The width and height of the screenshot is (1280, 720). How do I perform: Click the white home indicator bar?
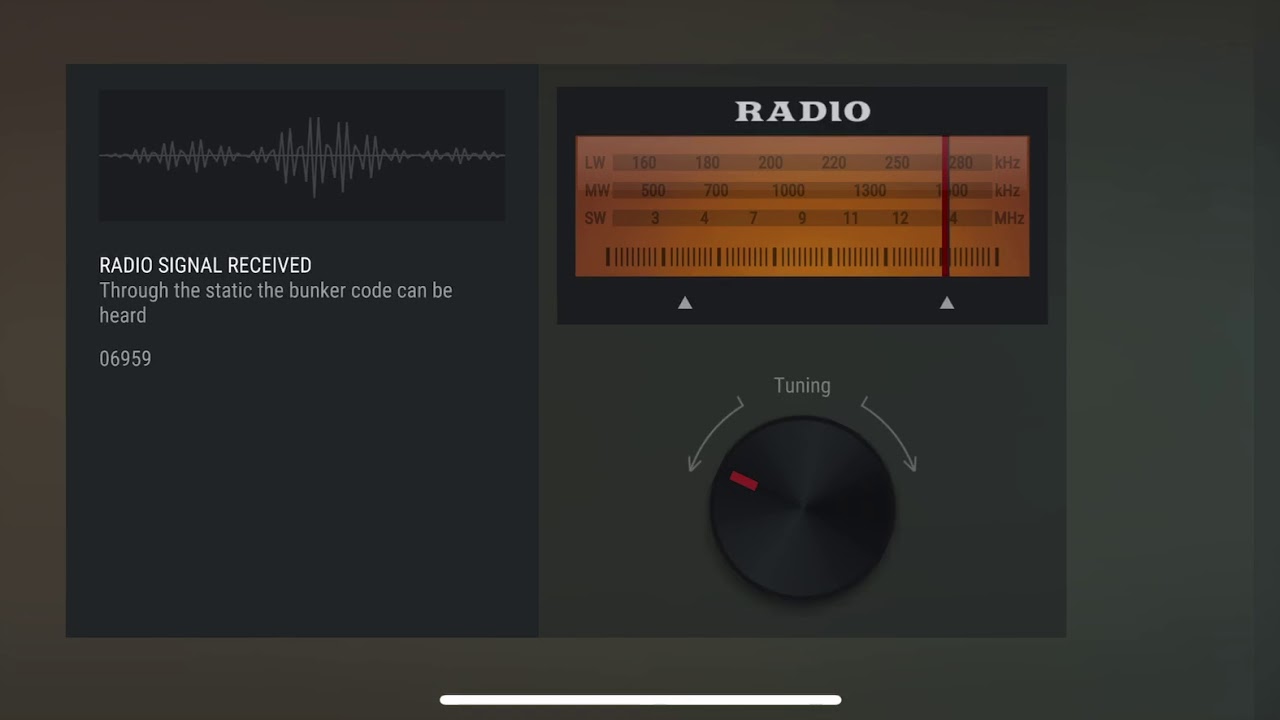coord(640,700)
